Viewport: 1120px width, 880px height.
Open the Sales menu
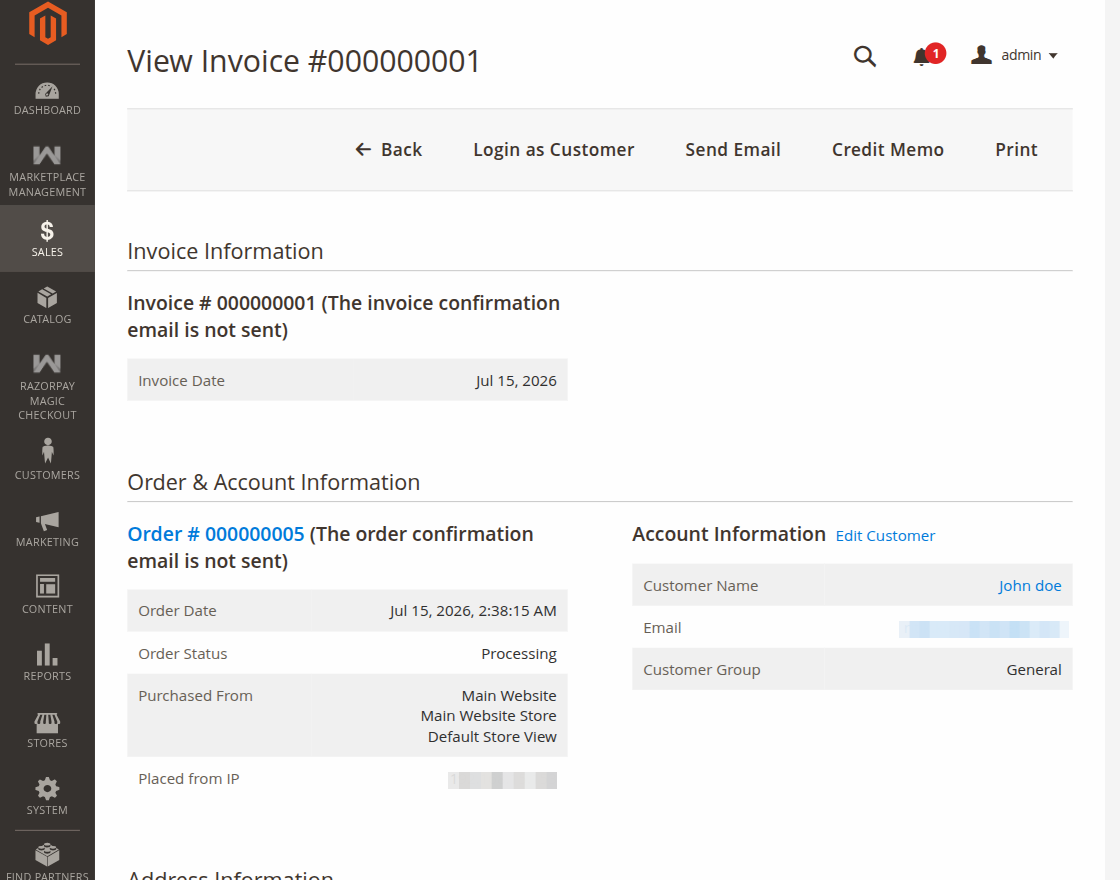(47, 239)
